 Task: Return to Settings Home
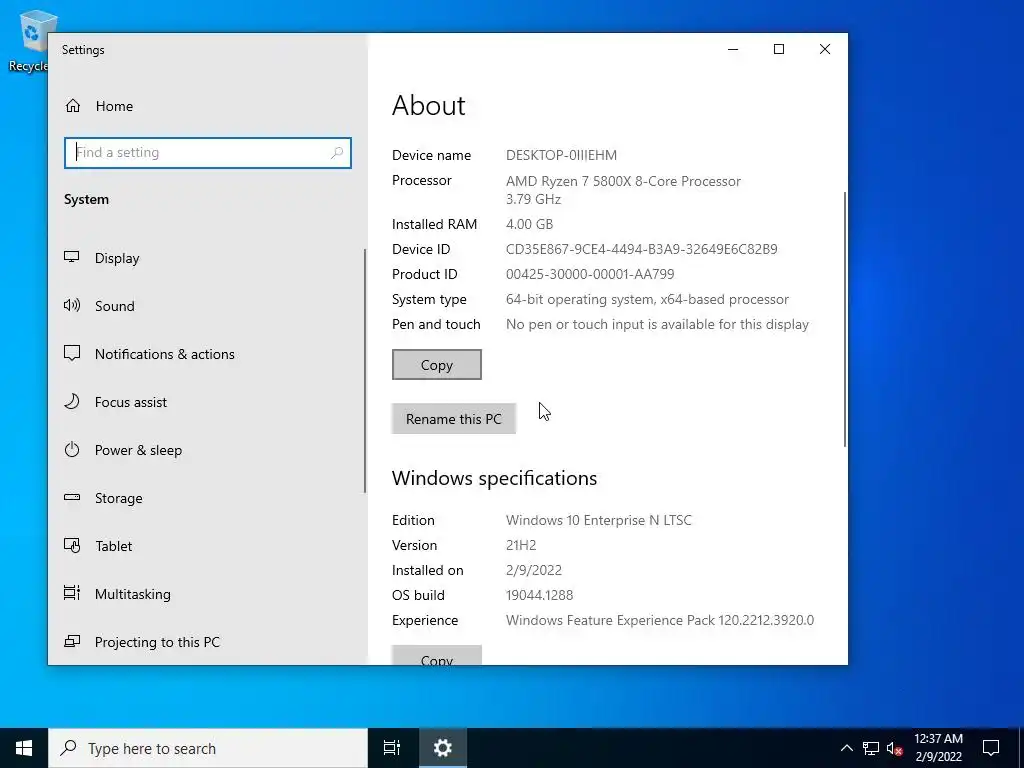206,106
